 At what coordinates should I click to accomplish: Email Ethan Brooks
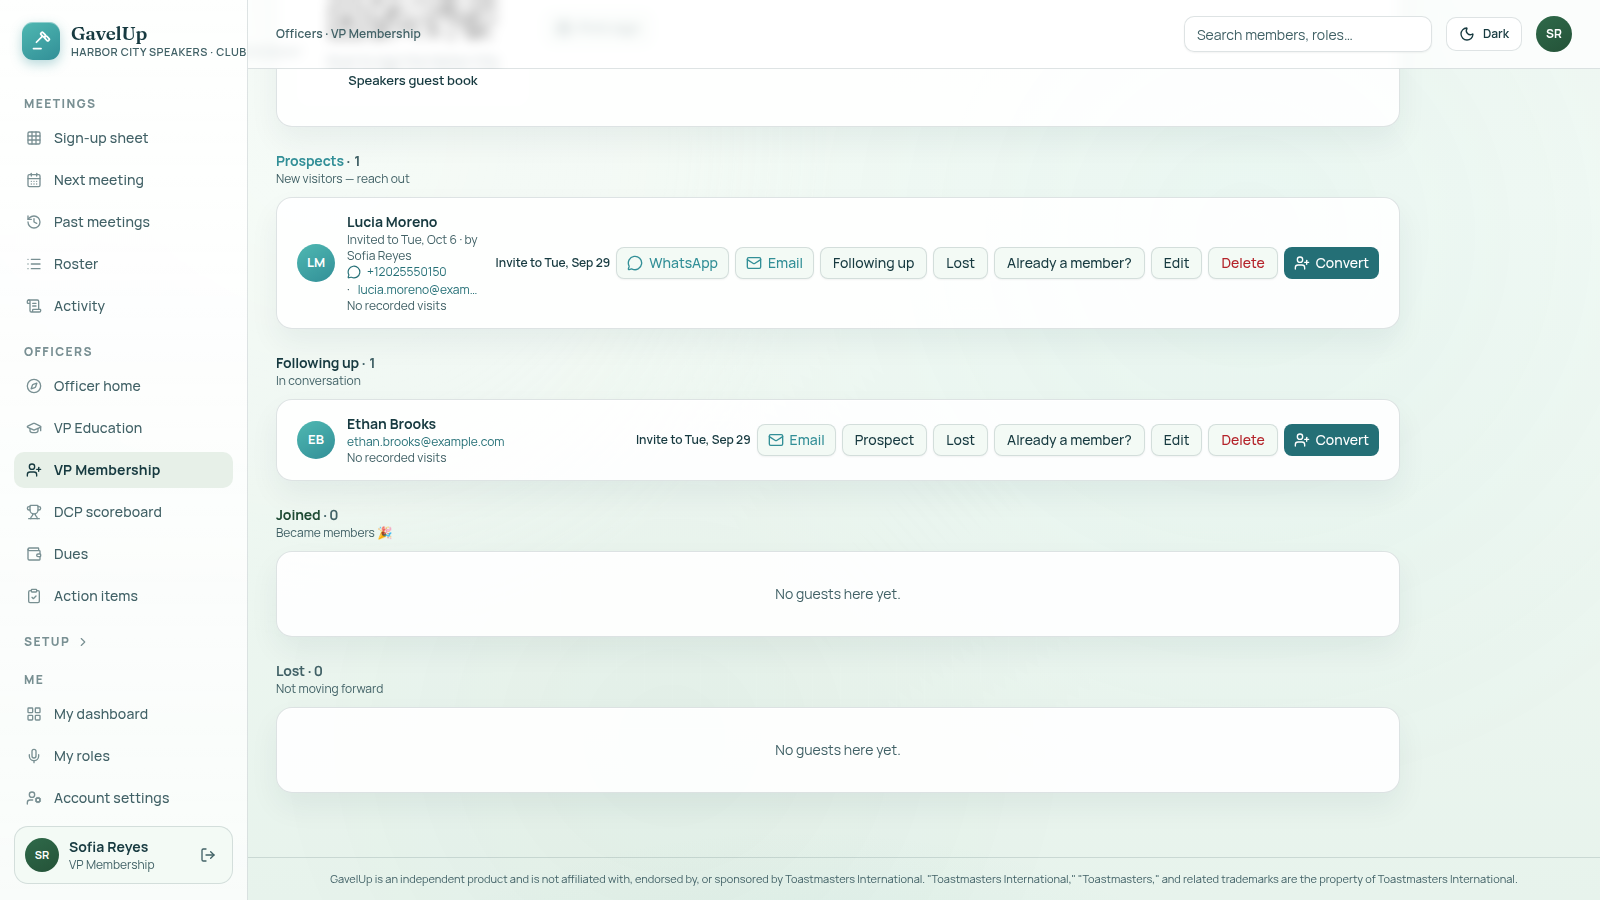(796, 440)
